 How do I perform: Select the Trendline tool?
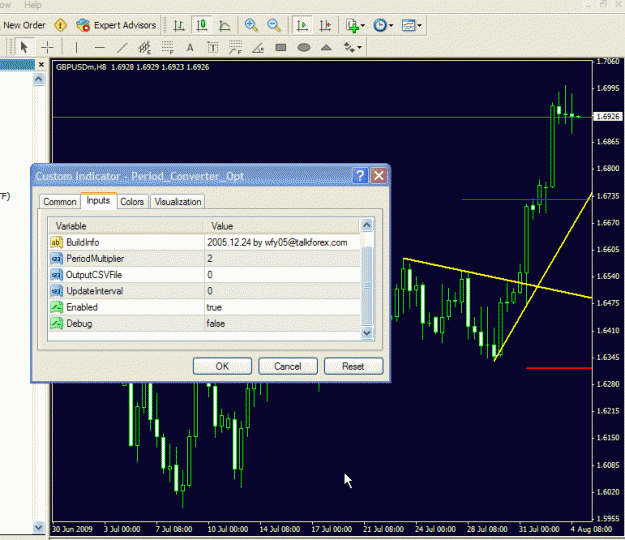(x=122, y=47)
